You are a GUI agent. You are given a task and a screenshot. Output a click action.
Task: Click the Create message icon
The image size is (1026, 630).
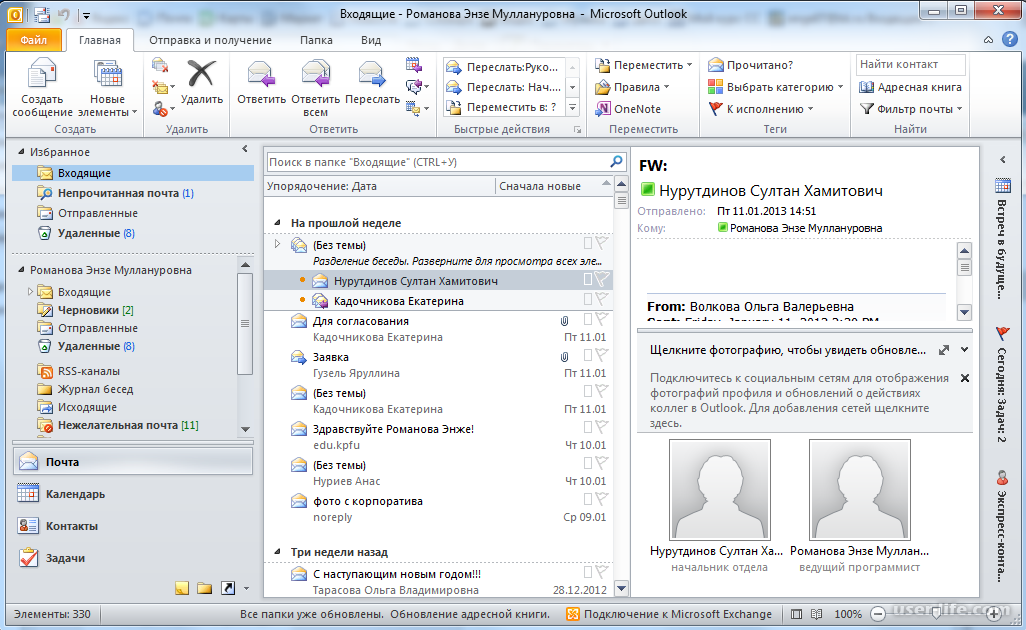tap(42, 73)
